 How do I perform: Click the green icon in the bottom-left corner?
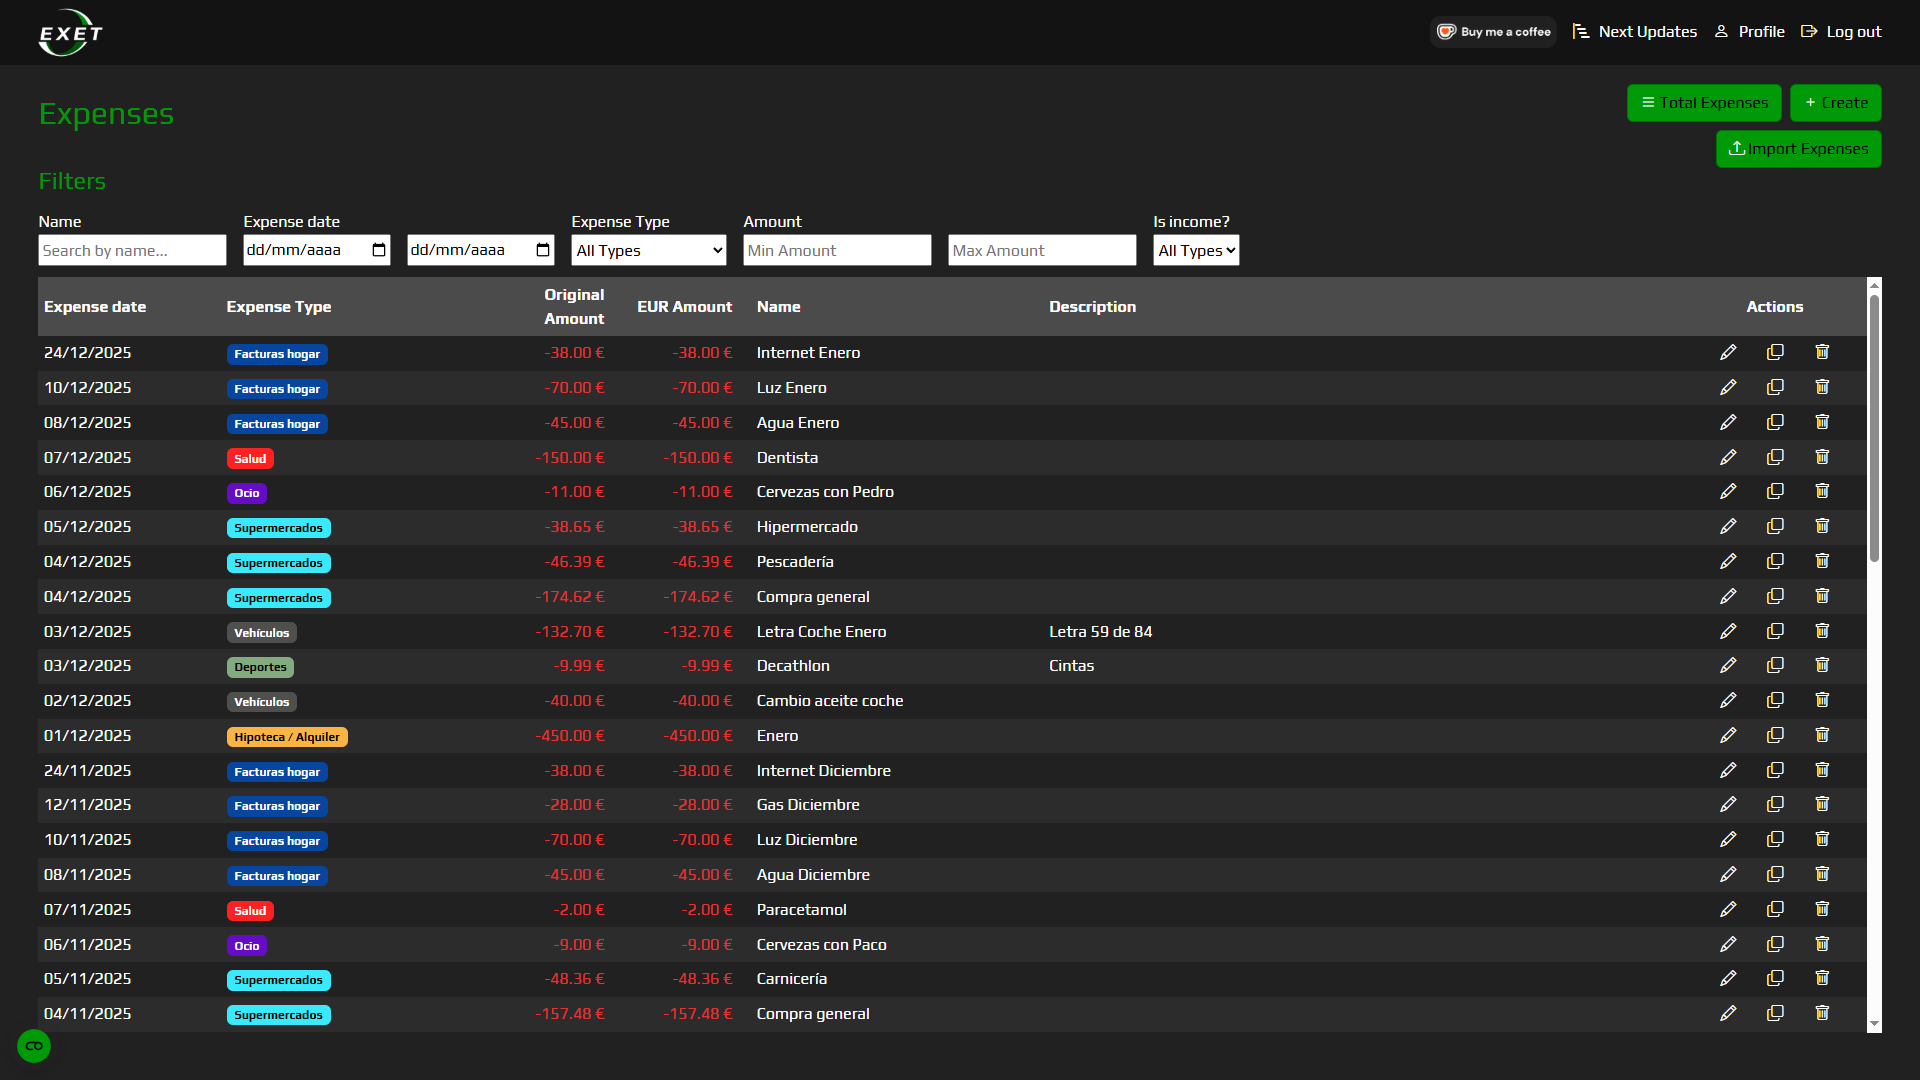tap(33, 1046)
